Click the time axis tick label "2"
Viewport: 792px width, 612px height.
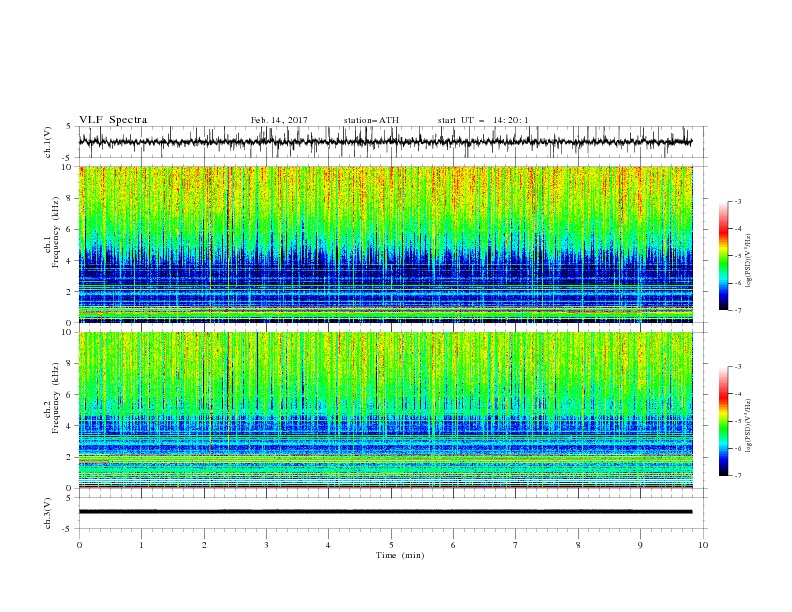click(204, 545)
